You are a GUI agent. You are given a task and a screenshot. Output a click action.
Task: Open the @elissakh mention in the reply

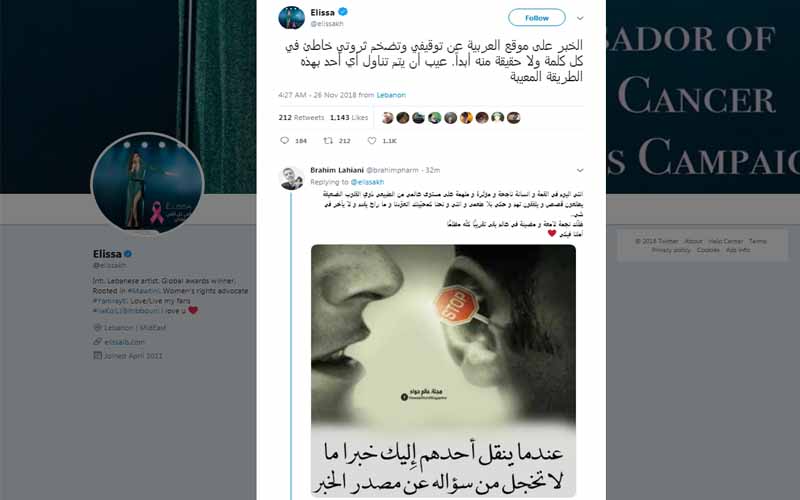pos(367,182)
